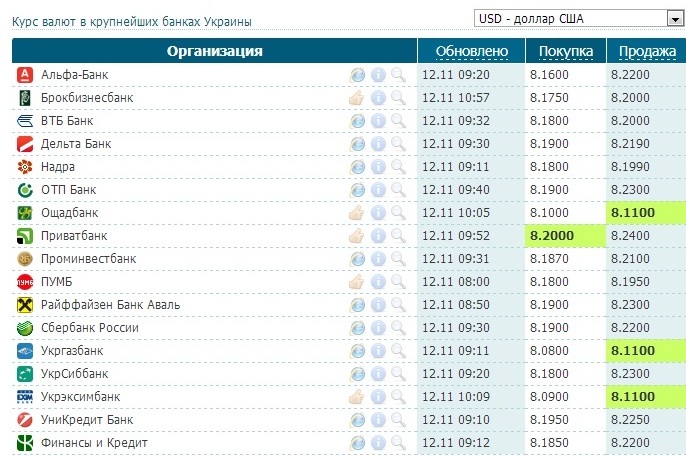Open the Ощадбанк bank name
The width and height of the screenshot is (686, 456).
(70, 213)
